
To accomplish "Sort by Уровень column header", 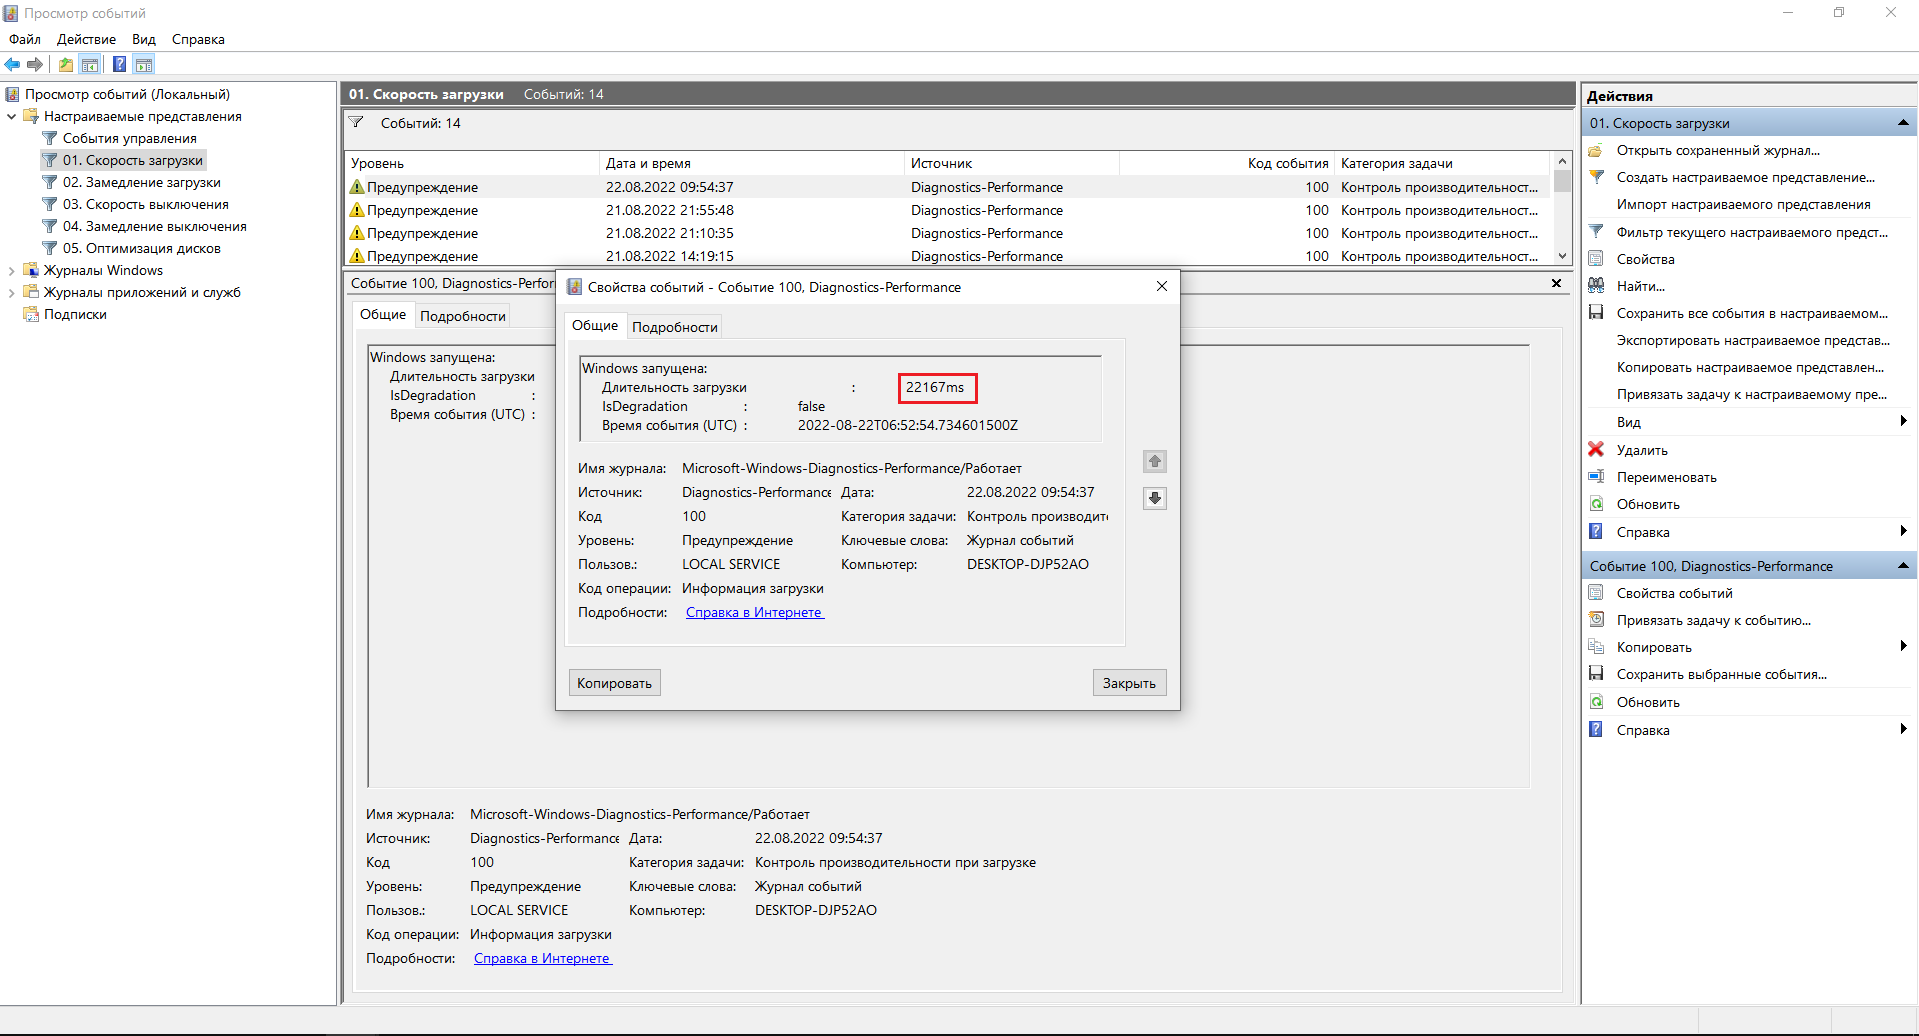I will [472, 163].
